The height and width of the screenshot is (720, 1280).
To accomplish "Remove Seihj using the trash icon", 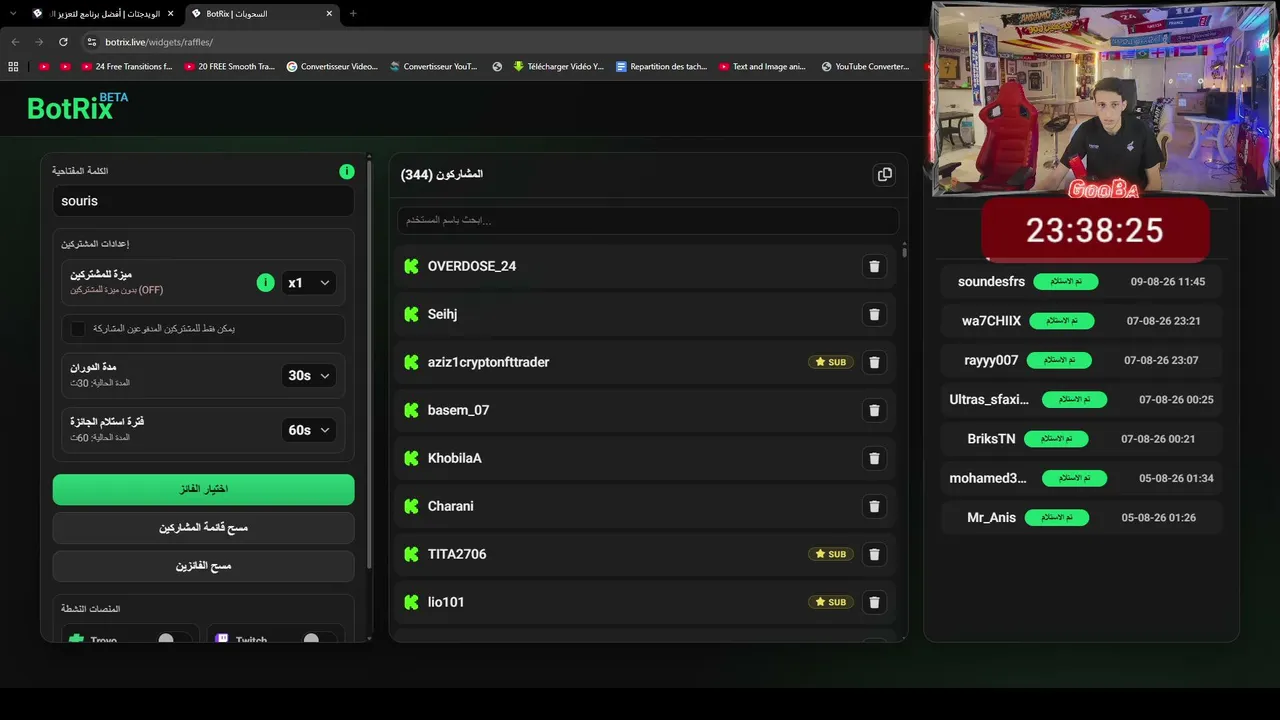I will click(x=874, y=314).
